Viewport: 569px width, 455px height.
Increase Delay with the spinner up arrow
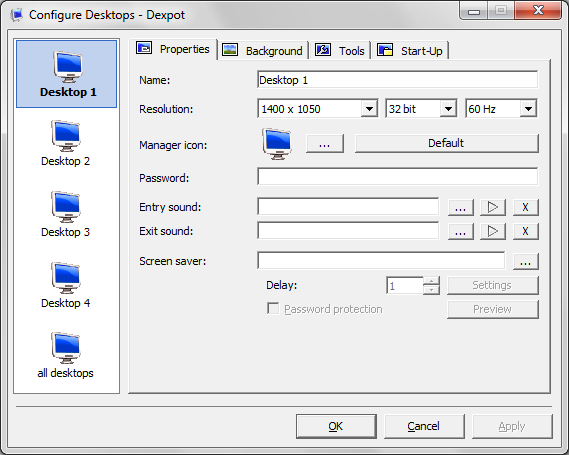pos(431,281)
